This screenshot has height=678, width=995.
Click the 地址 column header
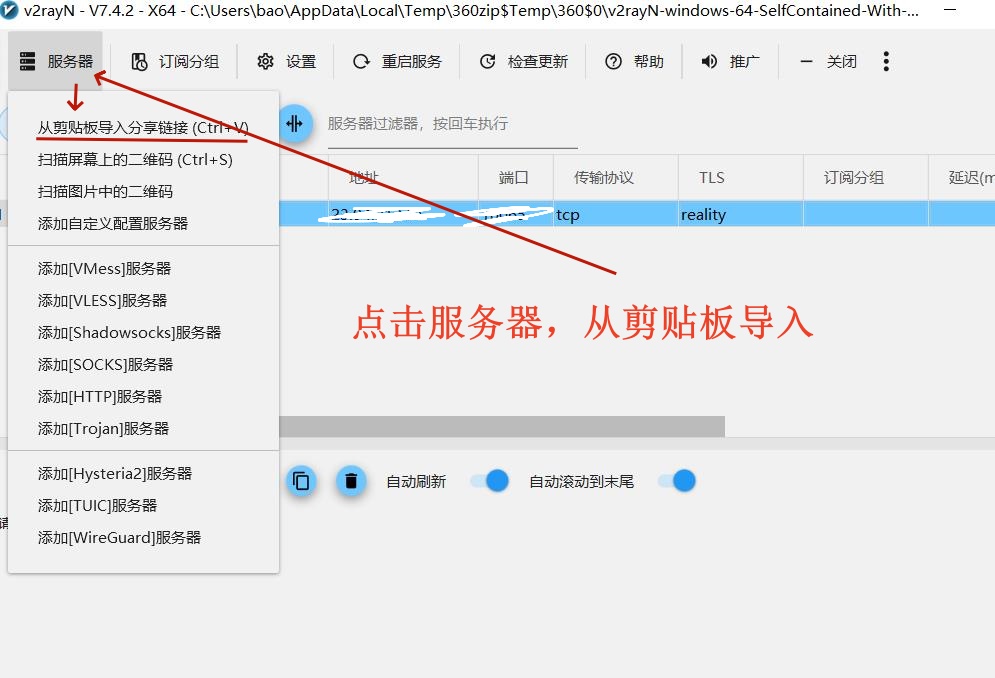click(403, 178)
